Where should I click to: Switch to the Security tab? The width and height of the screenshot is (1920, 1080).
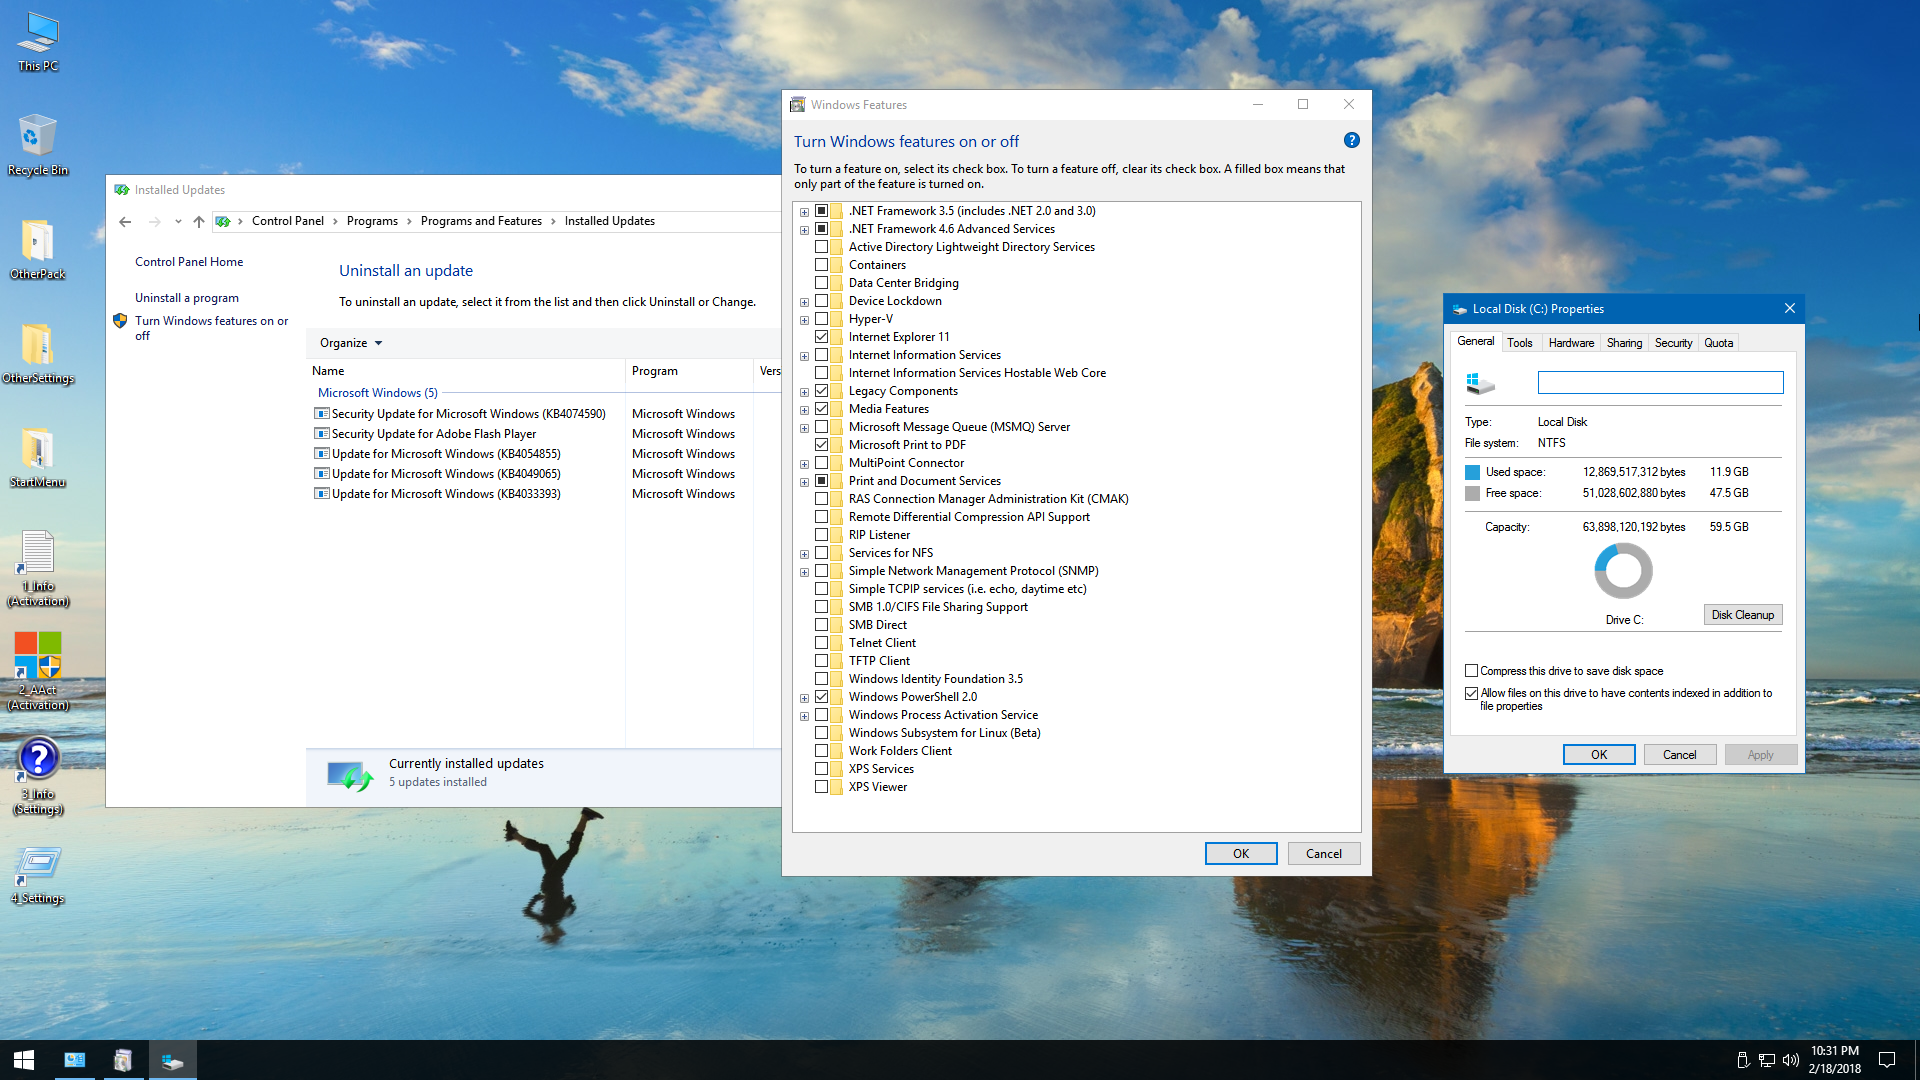point(1673,343)
